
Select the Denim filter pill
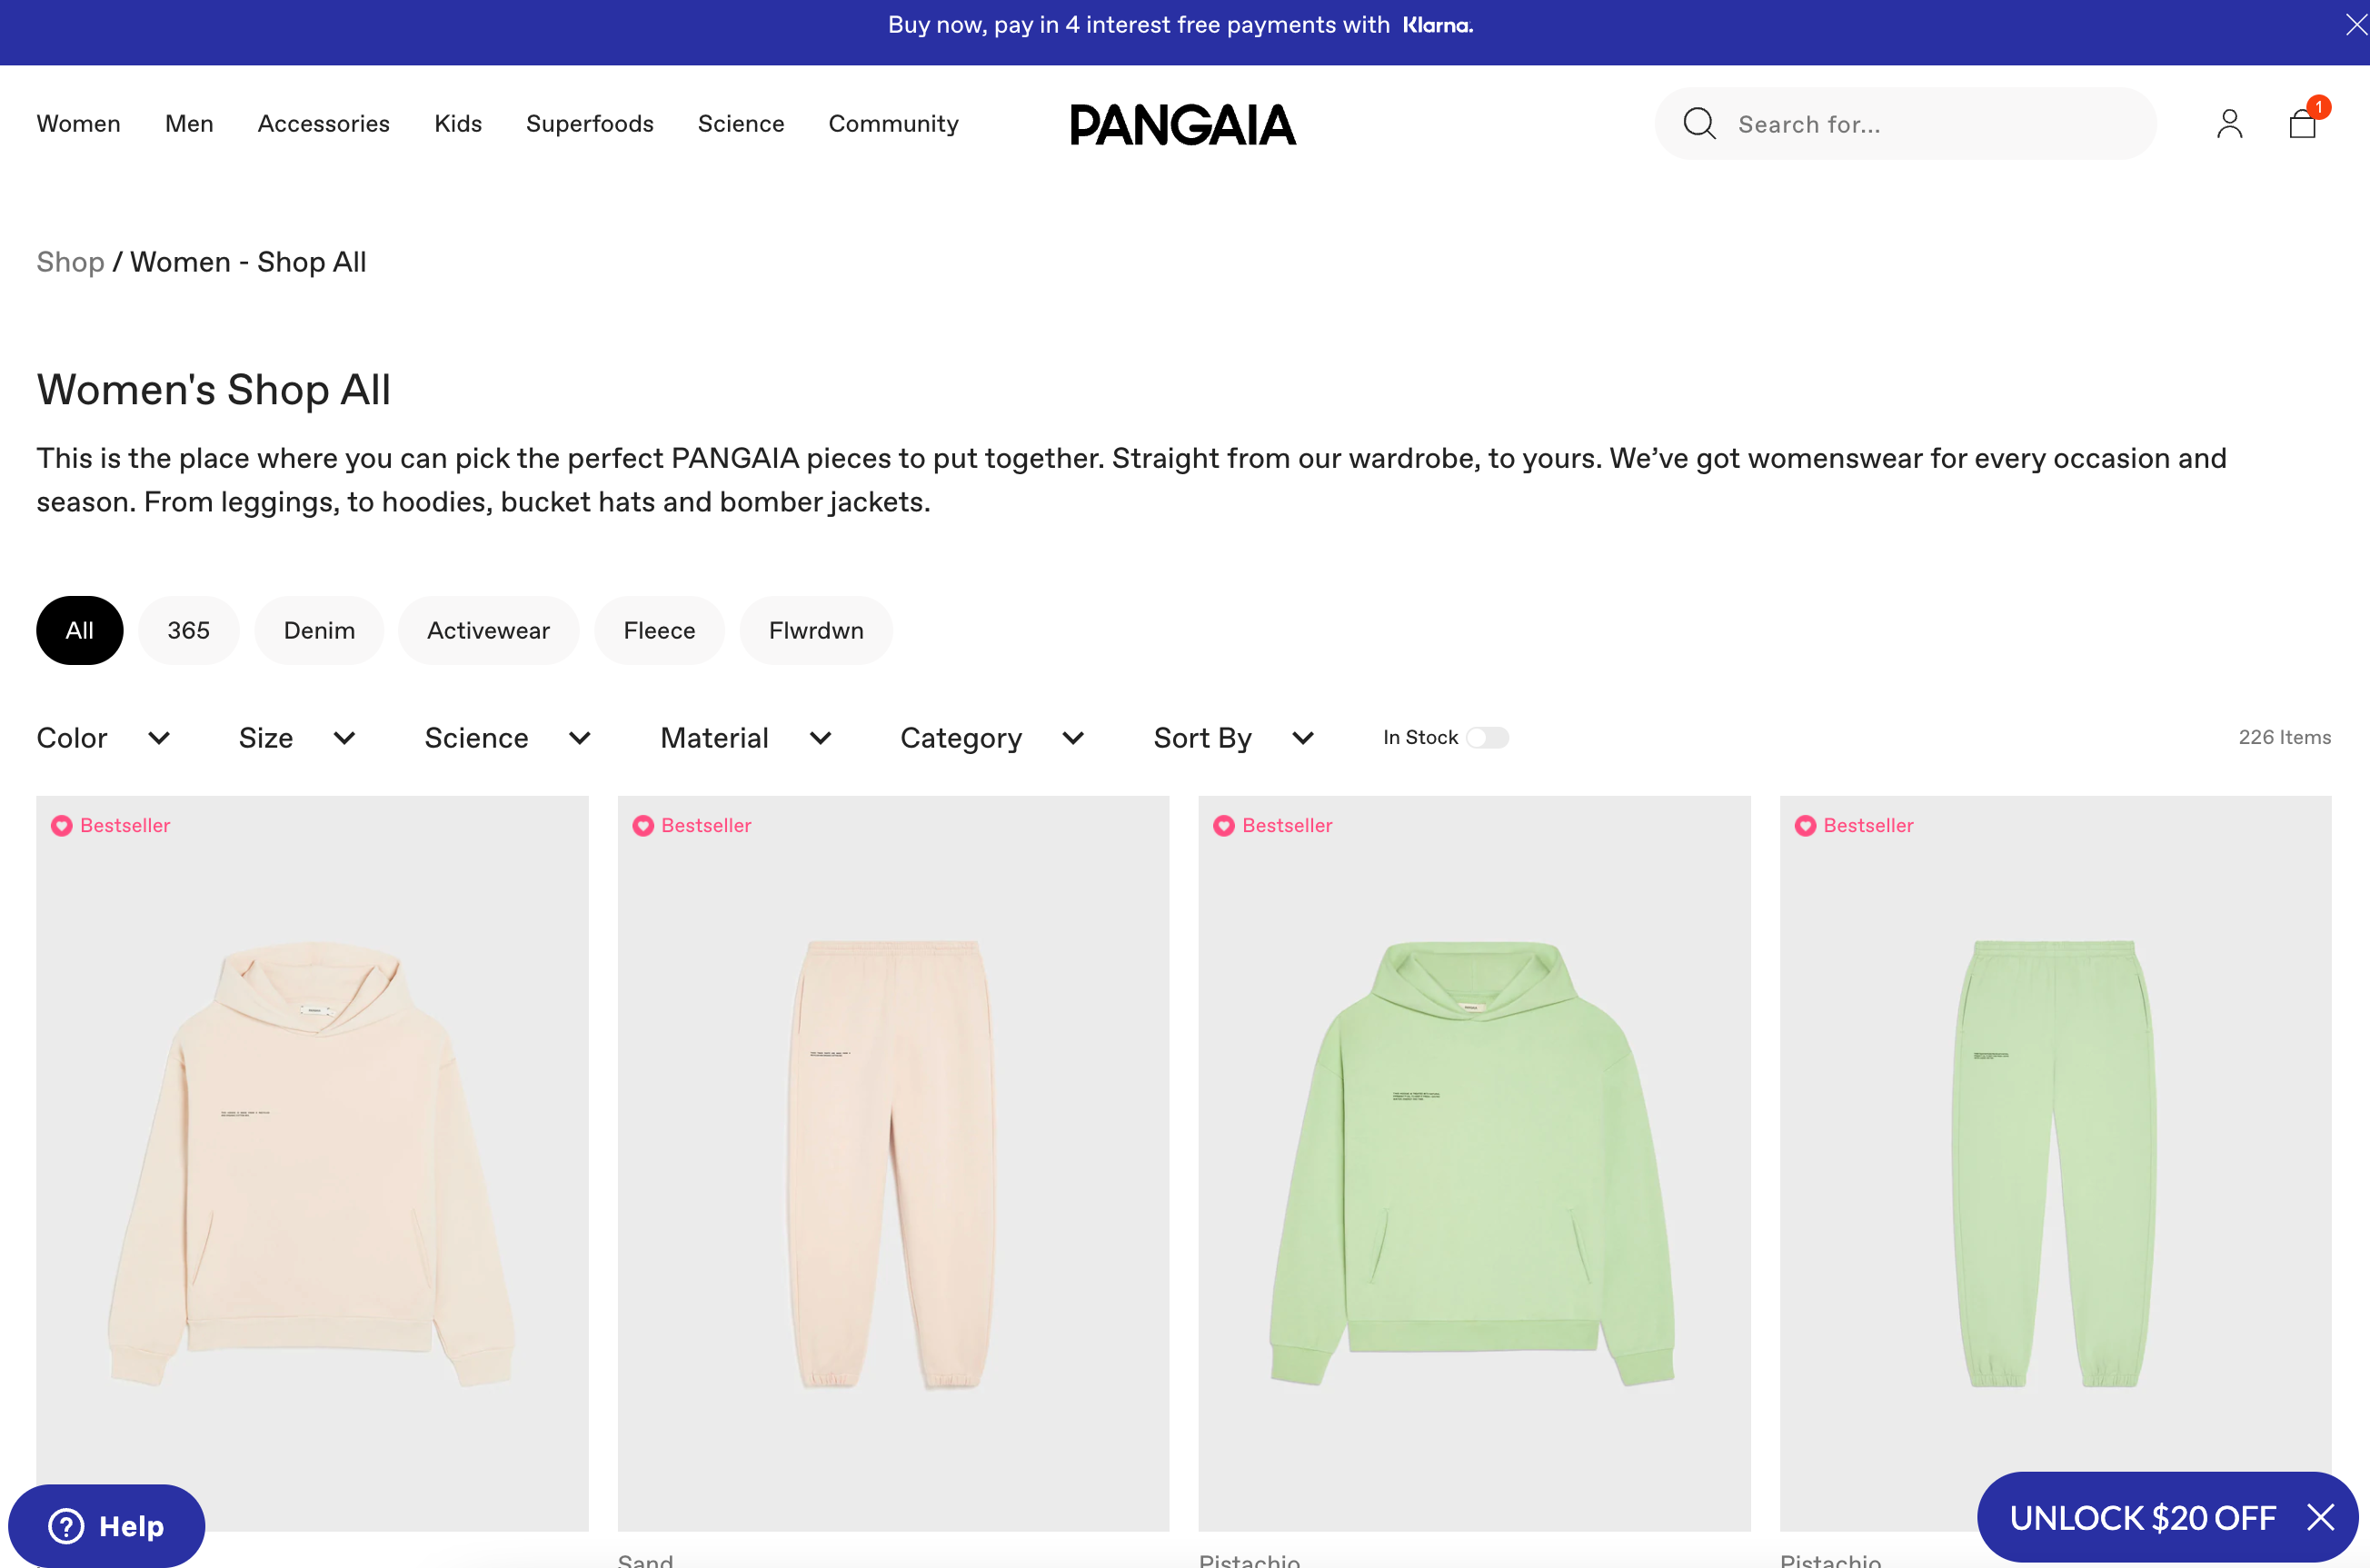click(319, 630)
